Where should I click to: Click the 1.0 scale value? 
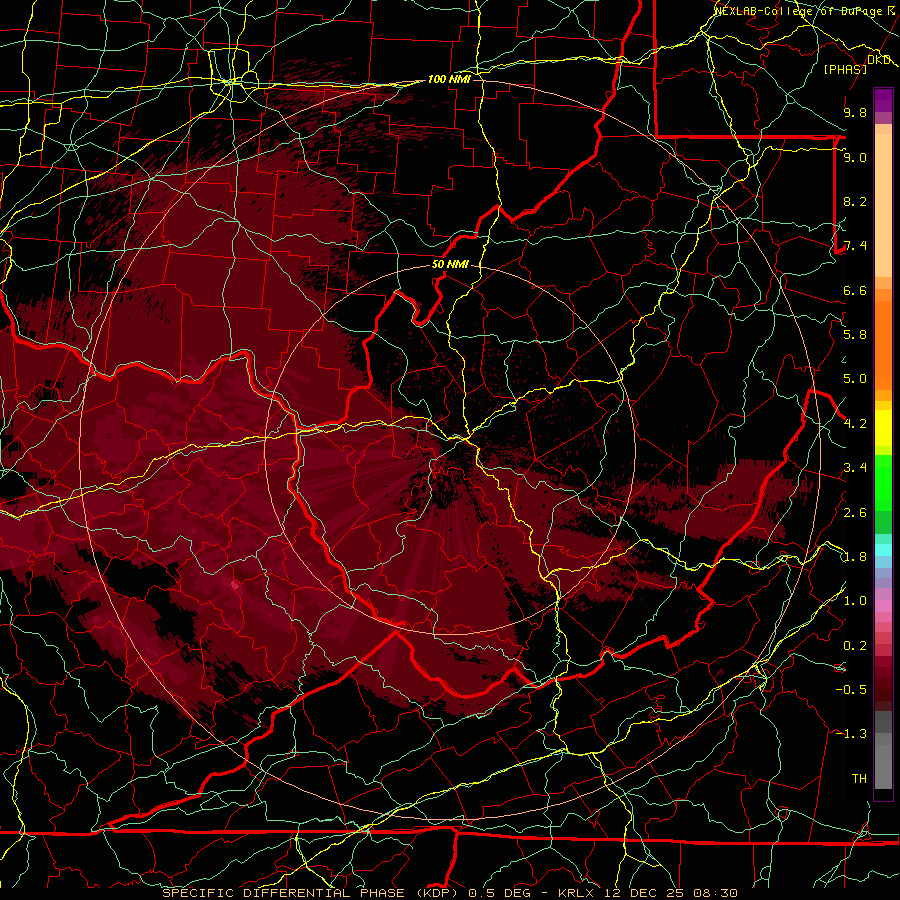click(855, 601)
